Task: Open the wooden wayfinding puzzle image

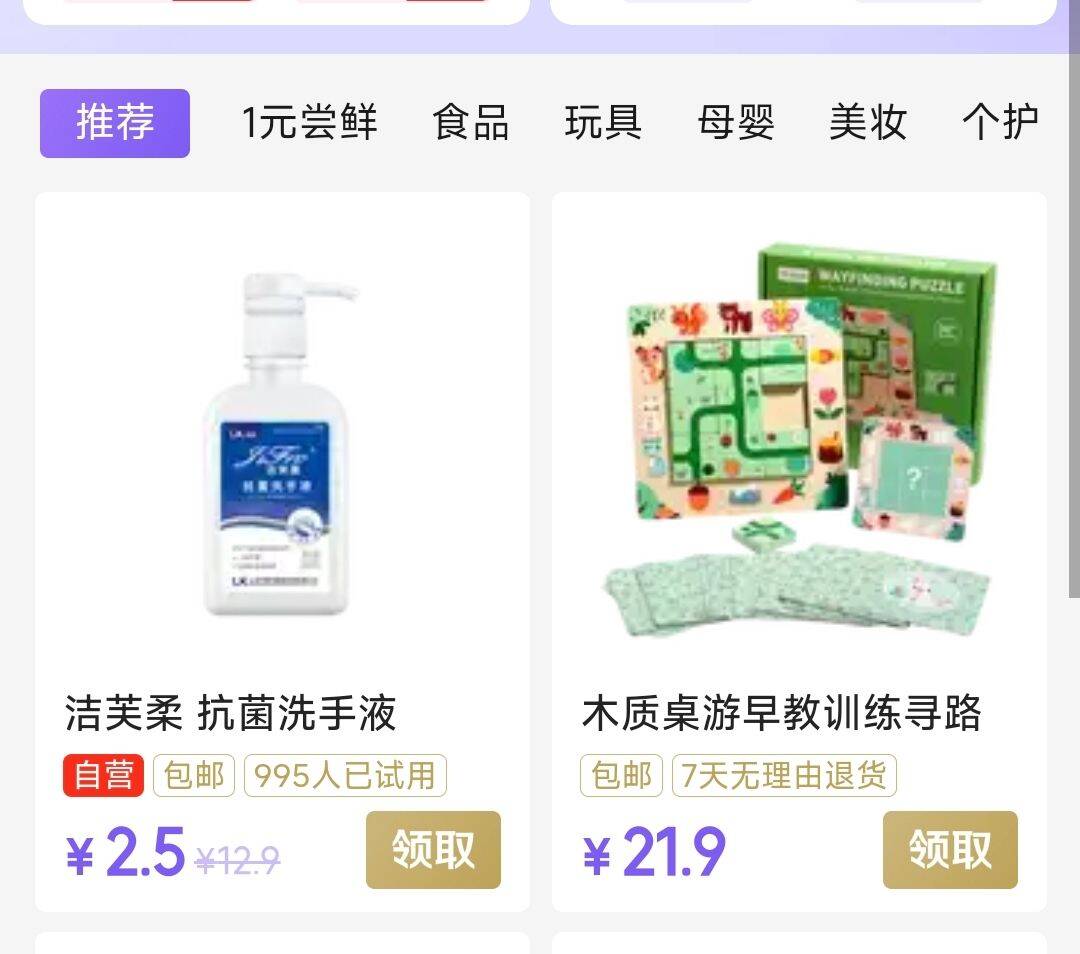Action: click(x=799, y=439)
